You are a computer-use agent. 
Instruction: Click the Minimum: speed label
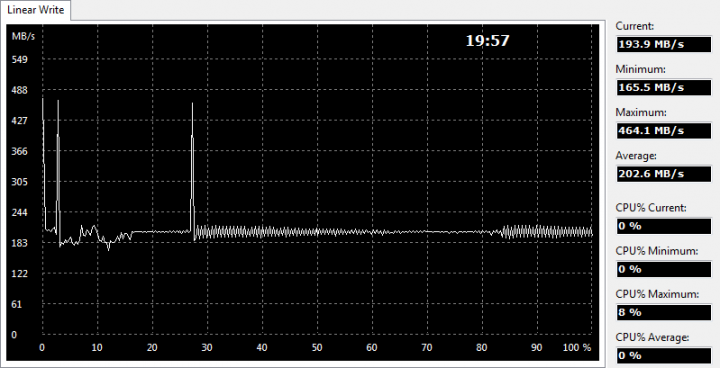pos(640,69)
